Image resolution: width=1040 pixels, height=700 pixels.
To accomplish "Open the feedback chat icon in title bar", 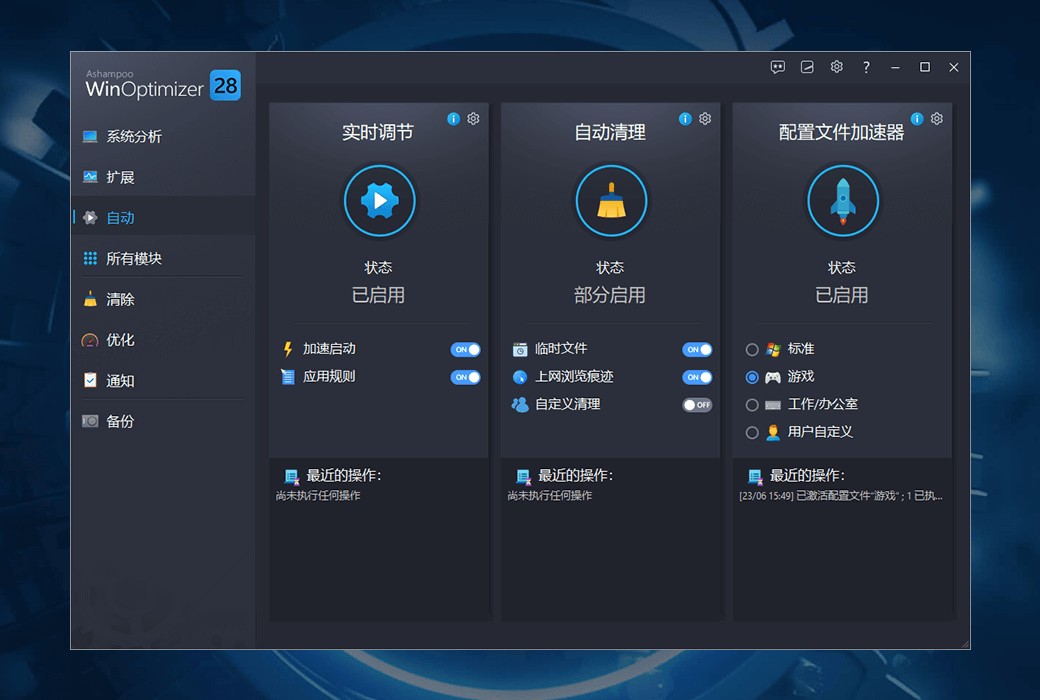I will 777,67.
